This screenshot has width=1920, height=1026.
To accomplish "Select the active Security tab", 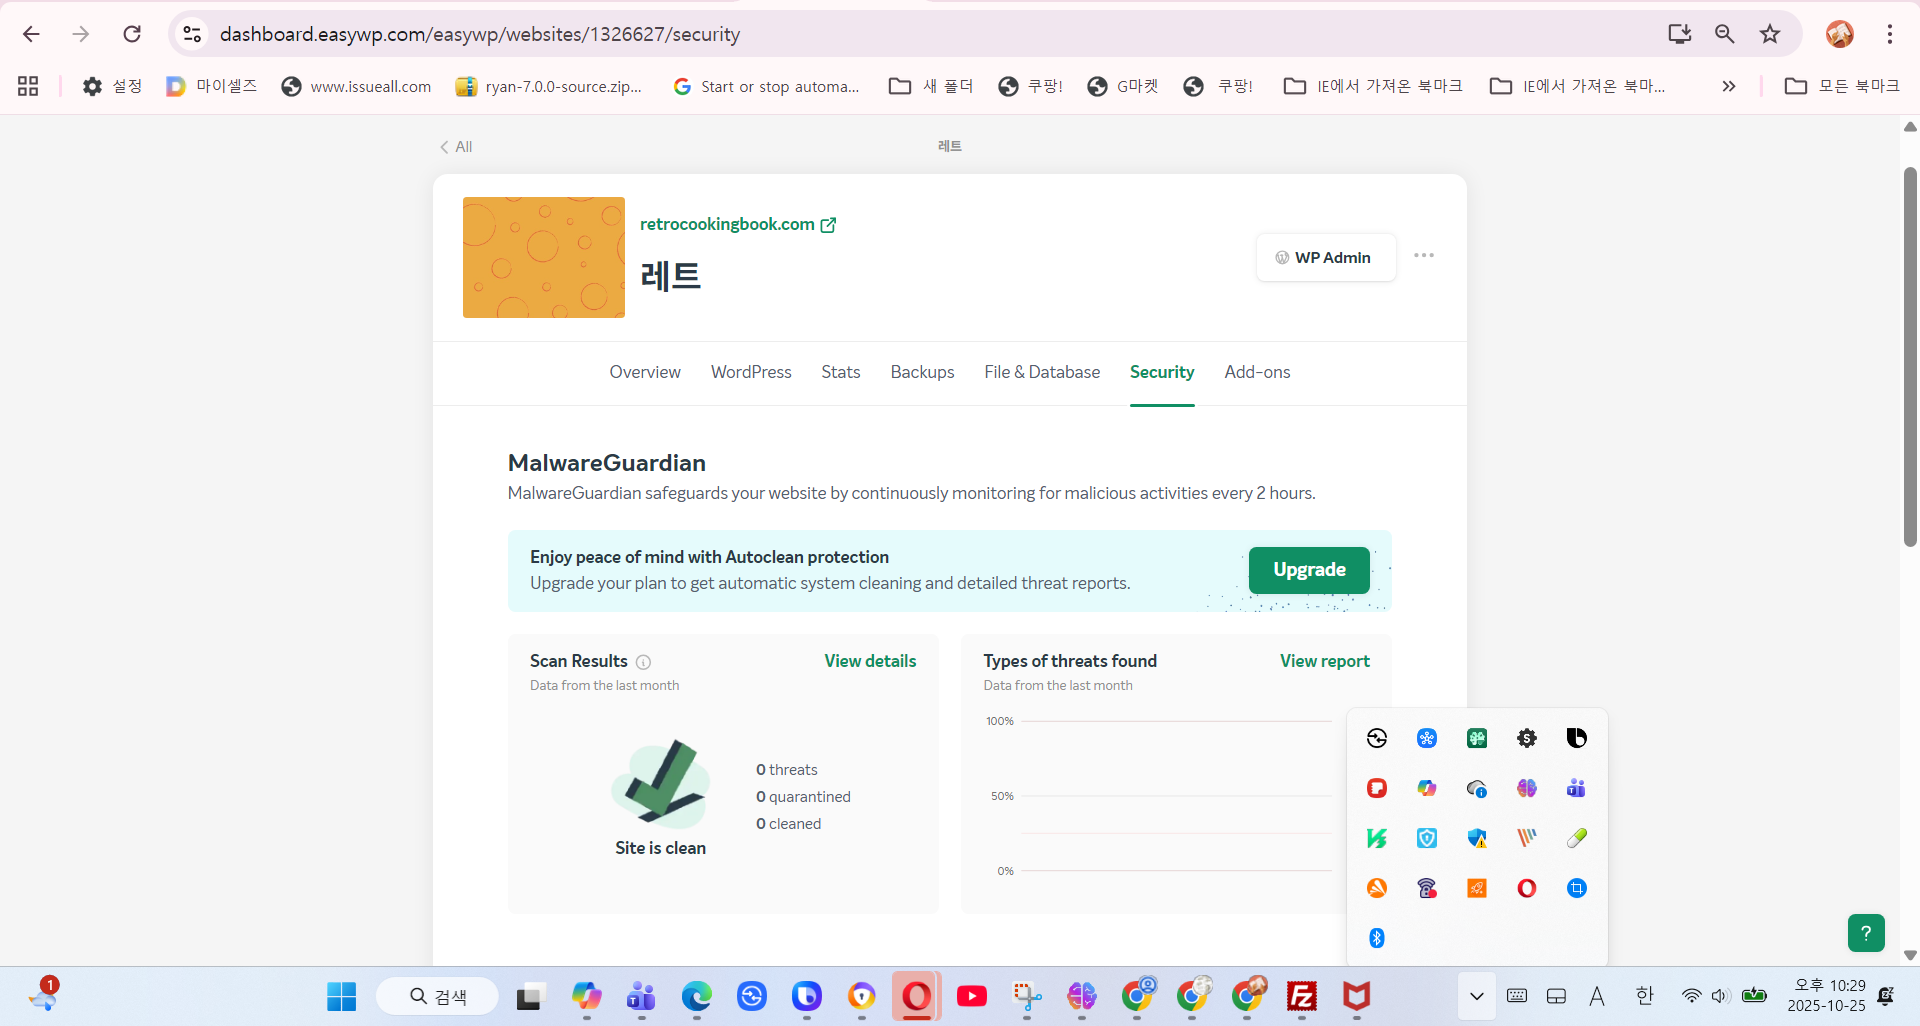I will [x=1162, y=372].
